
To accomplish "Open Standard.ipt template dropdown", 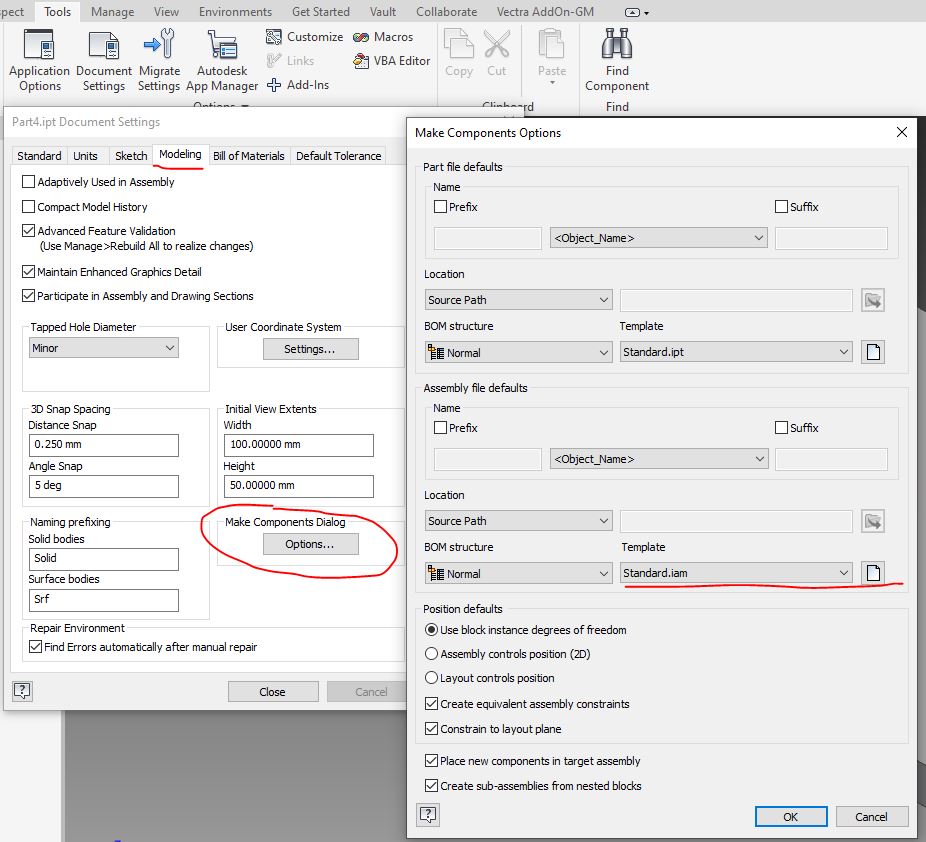I will (736, 352).
